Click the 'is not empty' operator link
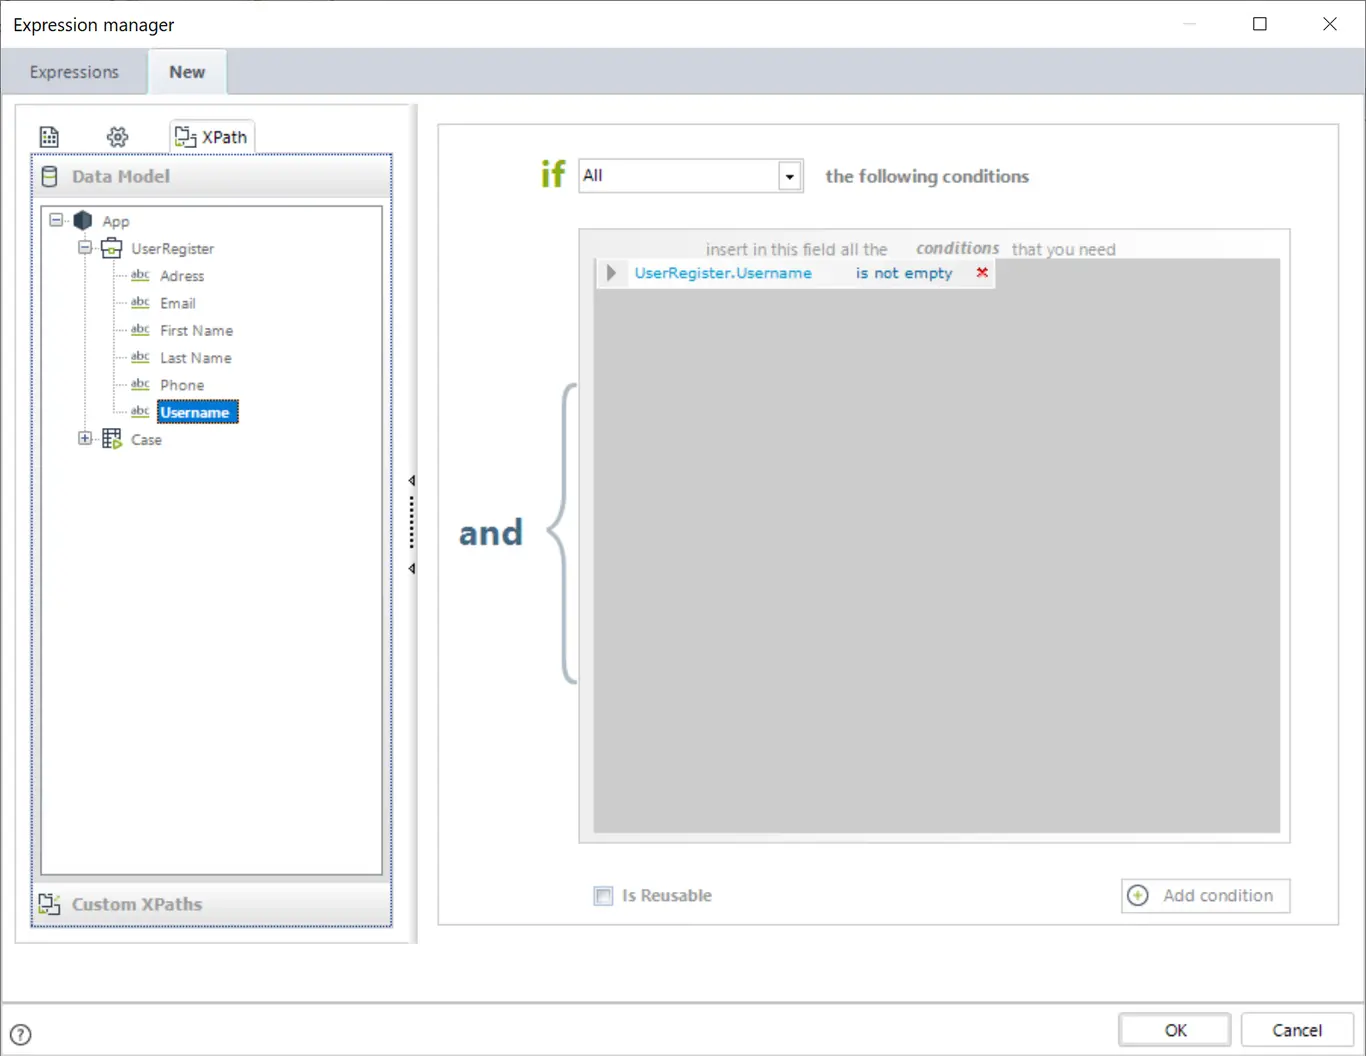 (x=904, y=273)
